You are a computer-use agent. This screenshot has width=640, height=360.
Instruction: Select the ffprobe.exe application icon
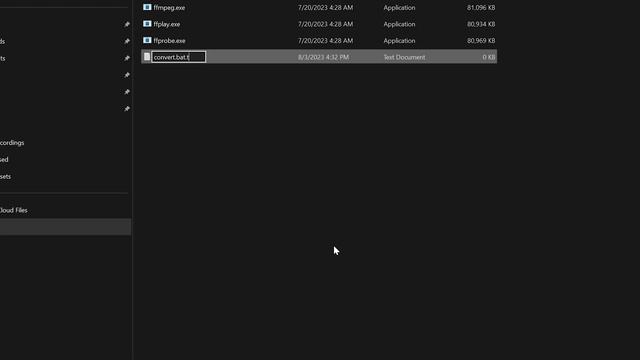pos(147,40)
